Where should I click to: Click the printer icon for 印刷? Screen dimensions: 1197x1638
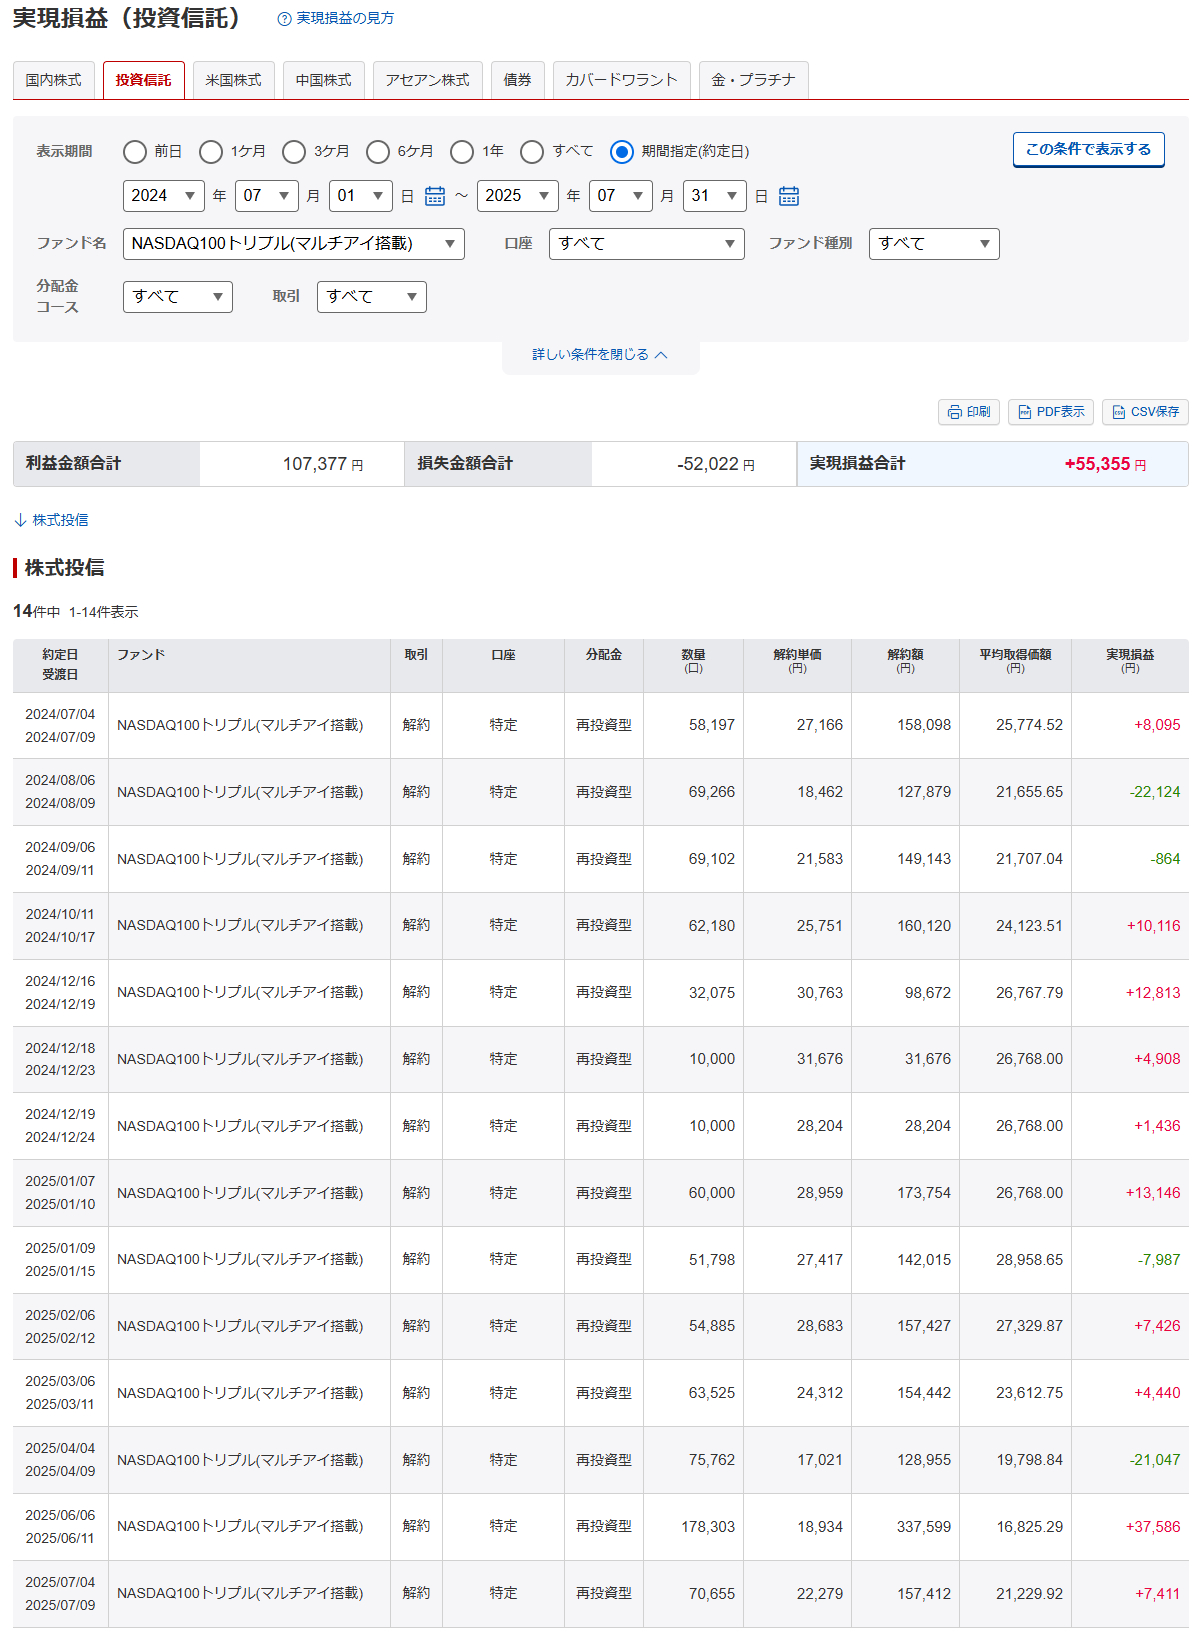[x=954, y=412]
